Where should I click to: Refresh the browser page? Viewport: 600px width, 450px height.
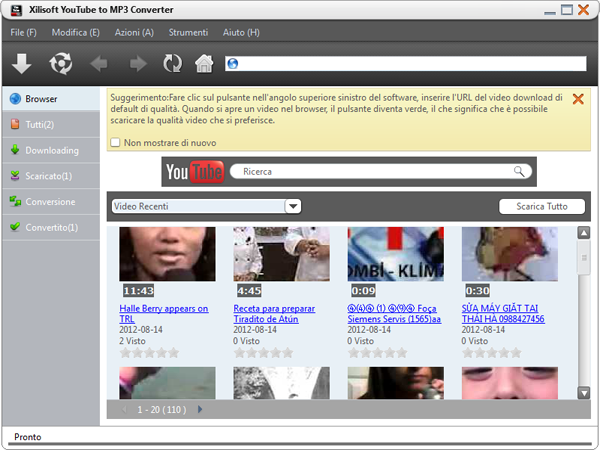tap(172, 64)
